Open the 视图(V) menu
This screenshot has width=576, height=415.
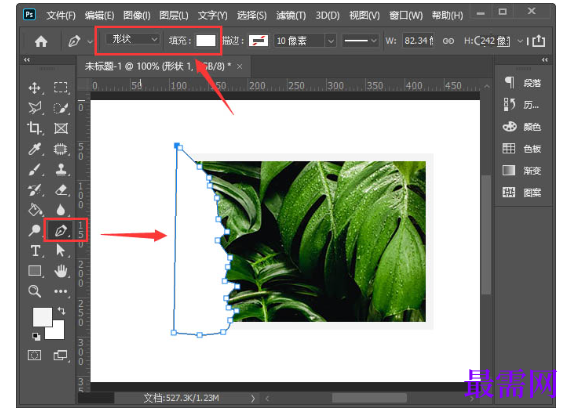click(364, 15)
